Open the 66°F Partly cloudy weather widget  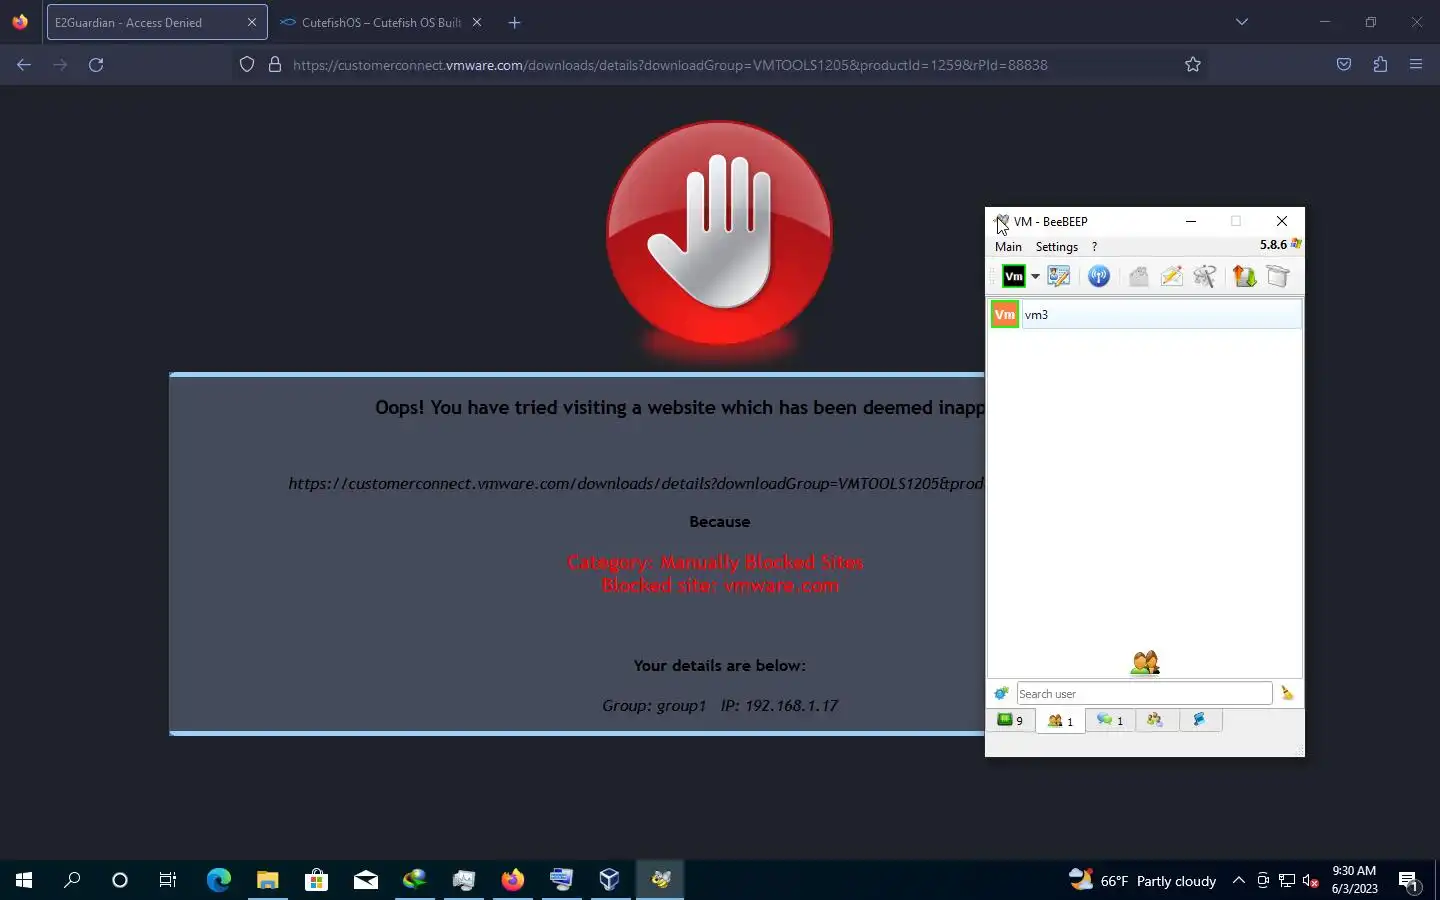tap(1142, 880)
